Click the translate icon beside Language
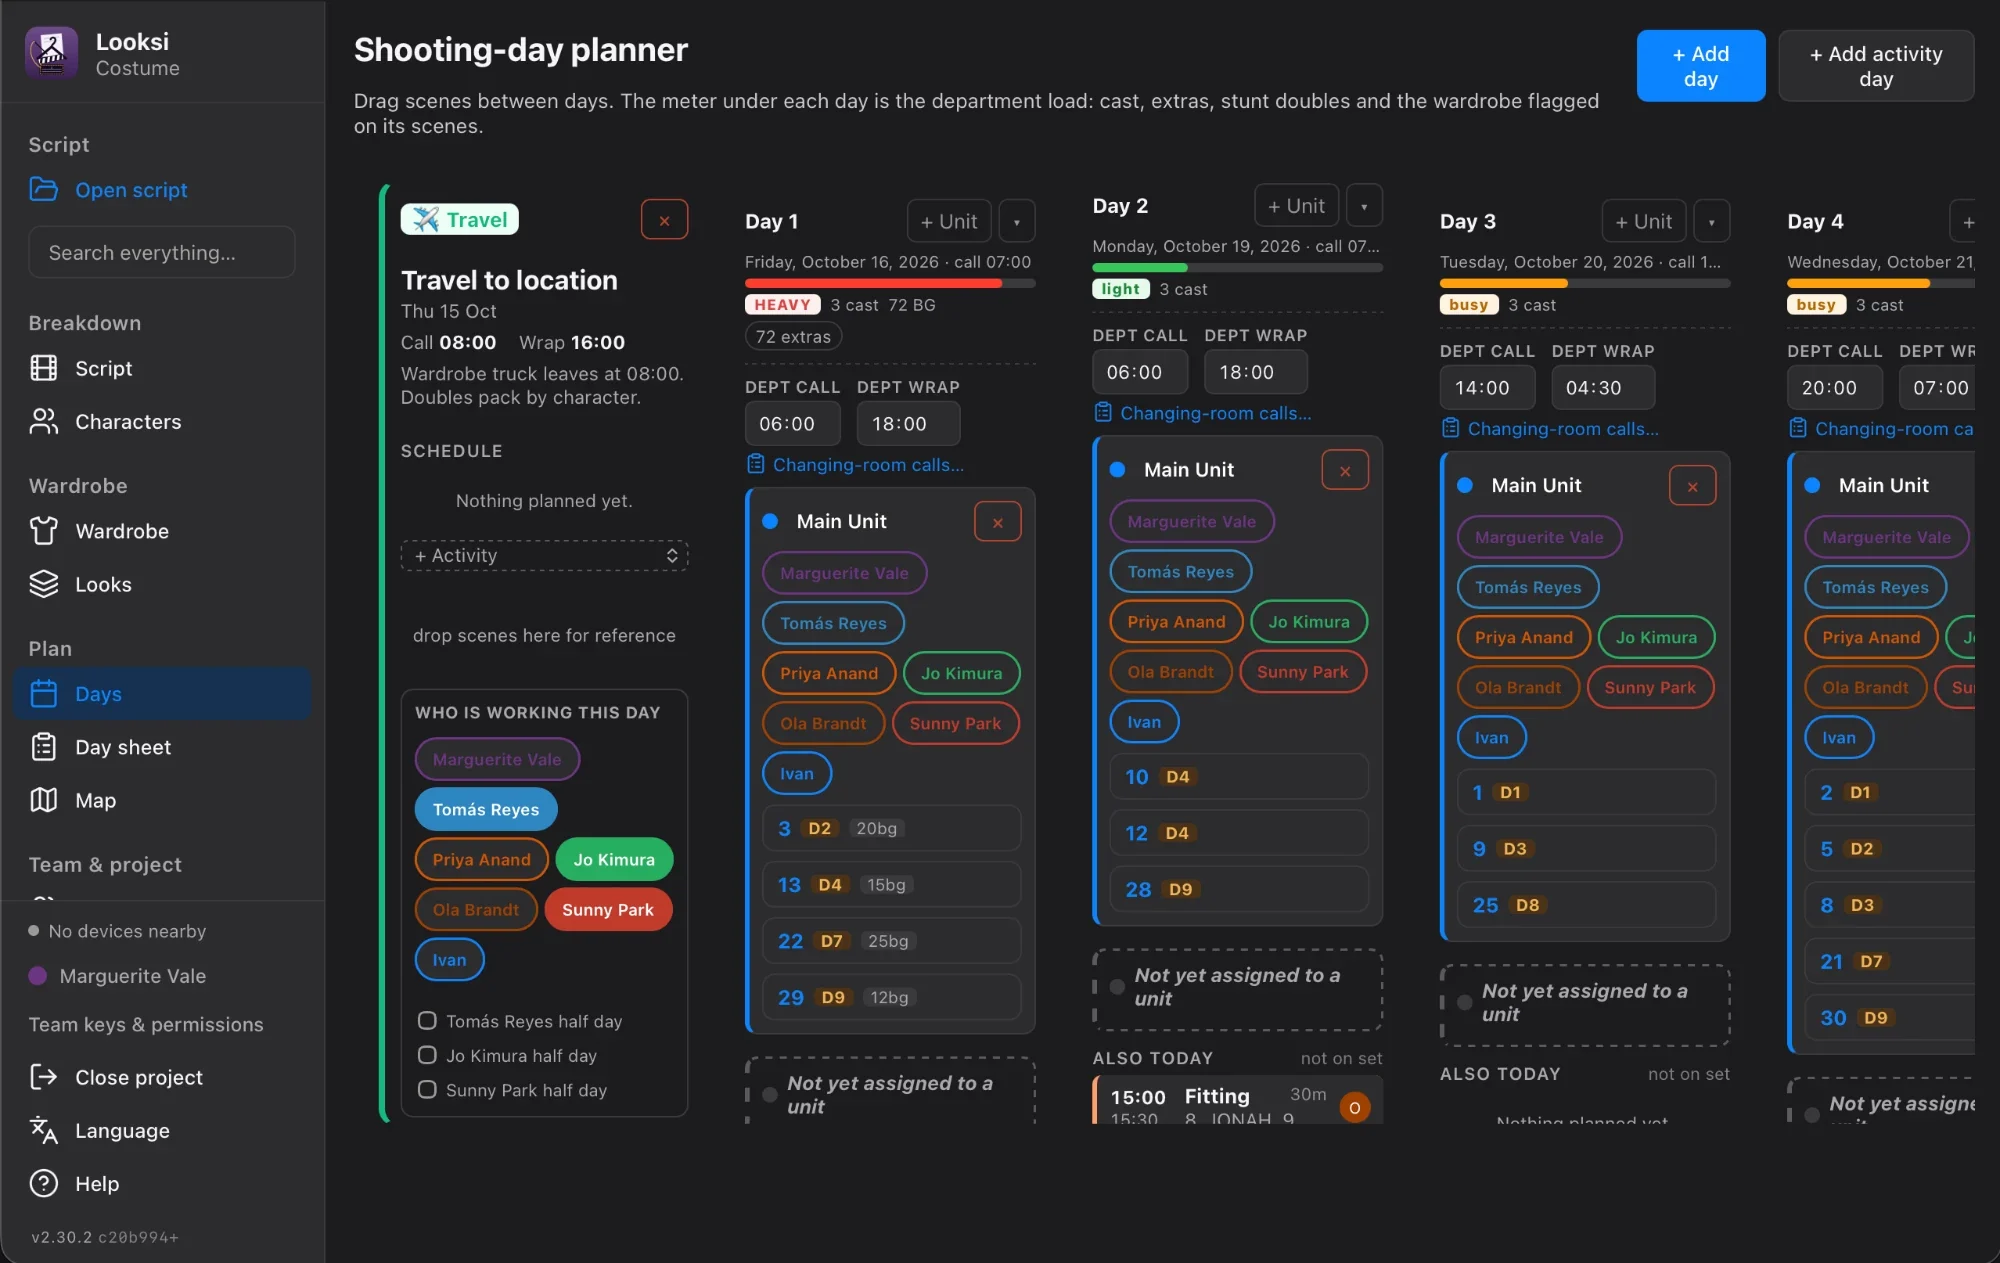Image resolution: width=2000 pixels, height=1263 pixels. pos(43,1130)
